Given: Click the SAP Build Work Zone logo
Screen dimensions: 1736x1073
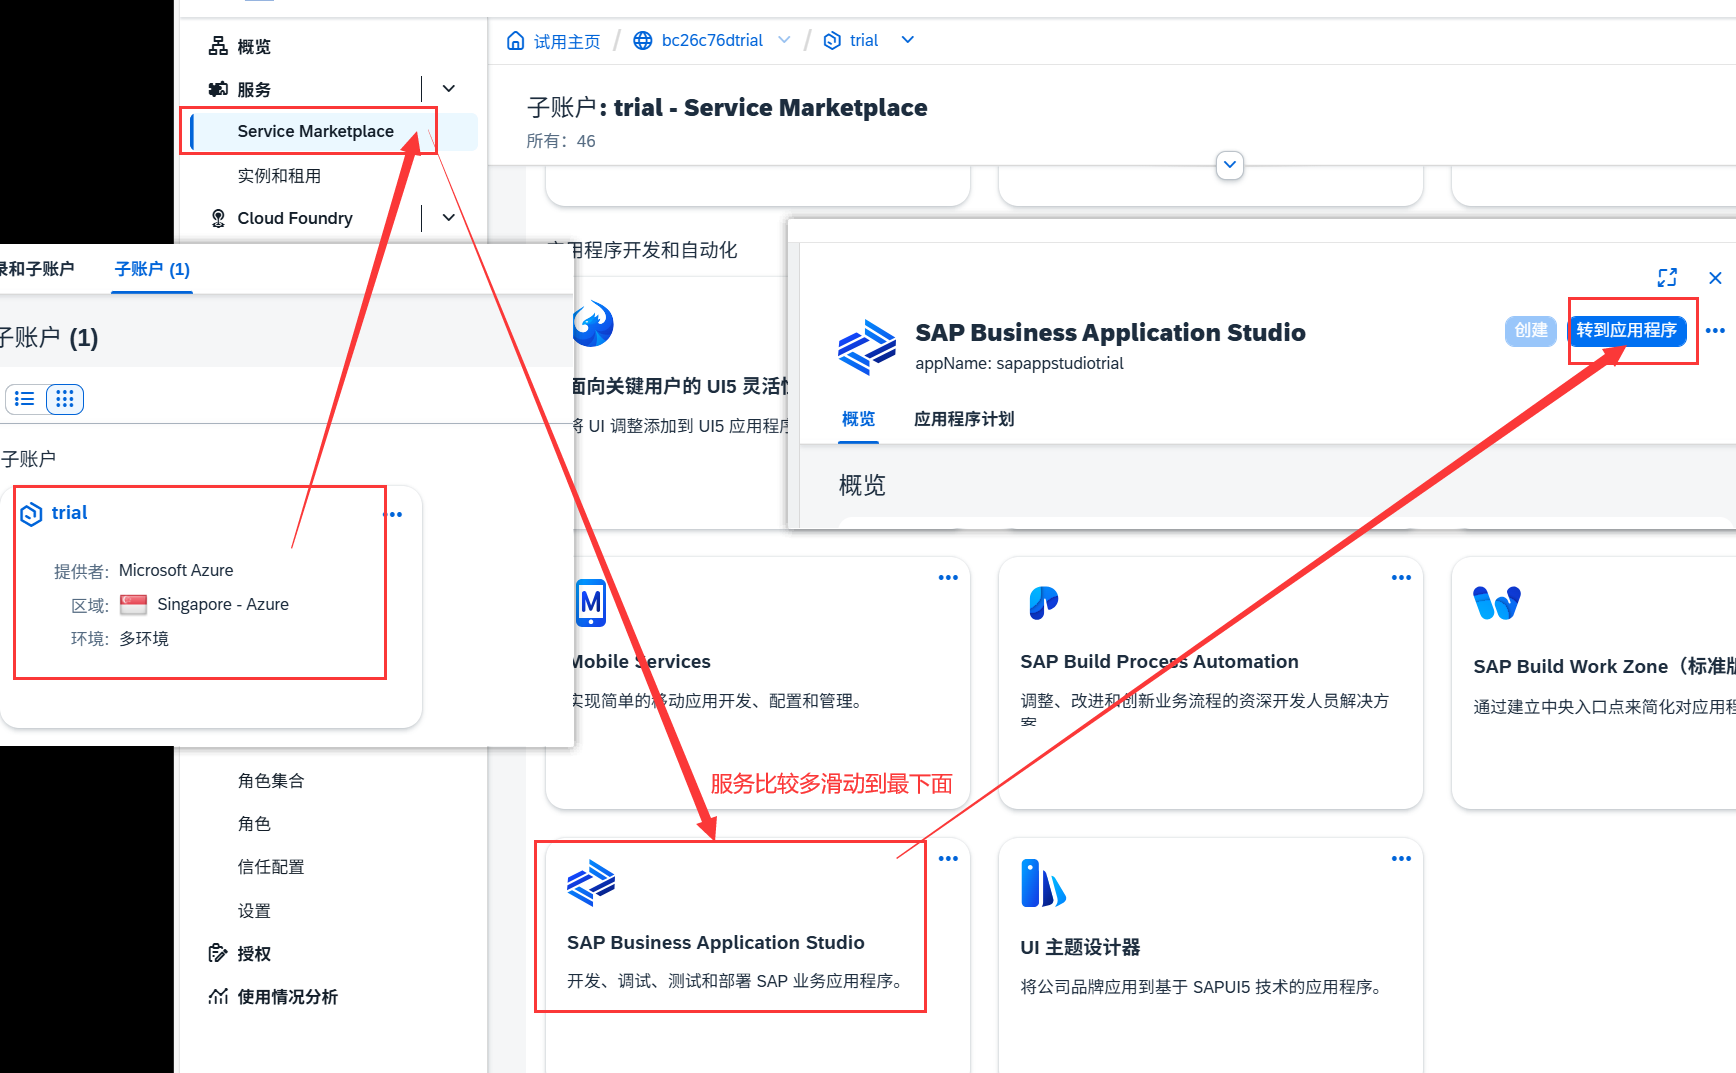Looking at the screenshot, I should pyautogui.click(x=1496, y=603).
